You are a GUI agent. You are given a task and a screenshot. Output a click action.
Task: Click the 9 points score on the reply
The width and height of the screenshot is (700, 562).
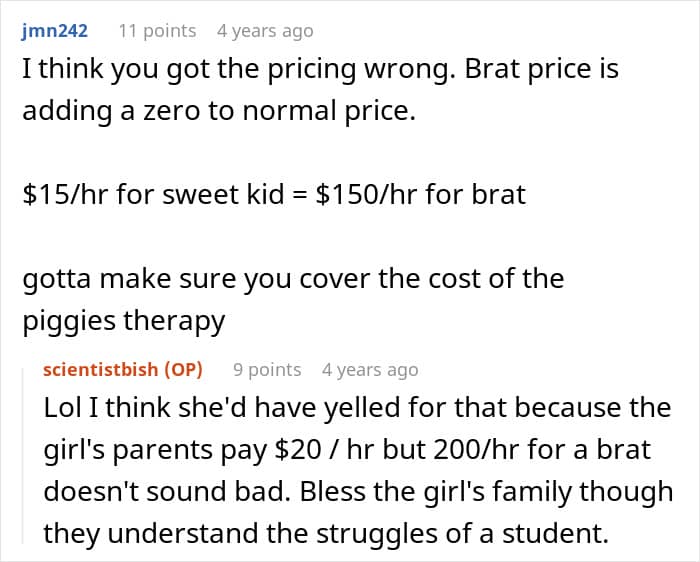coord(267,370)
